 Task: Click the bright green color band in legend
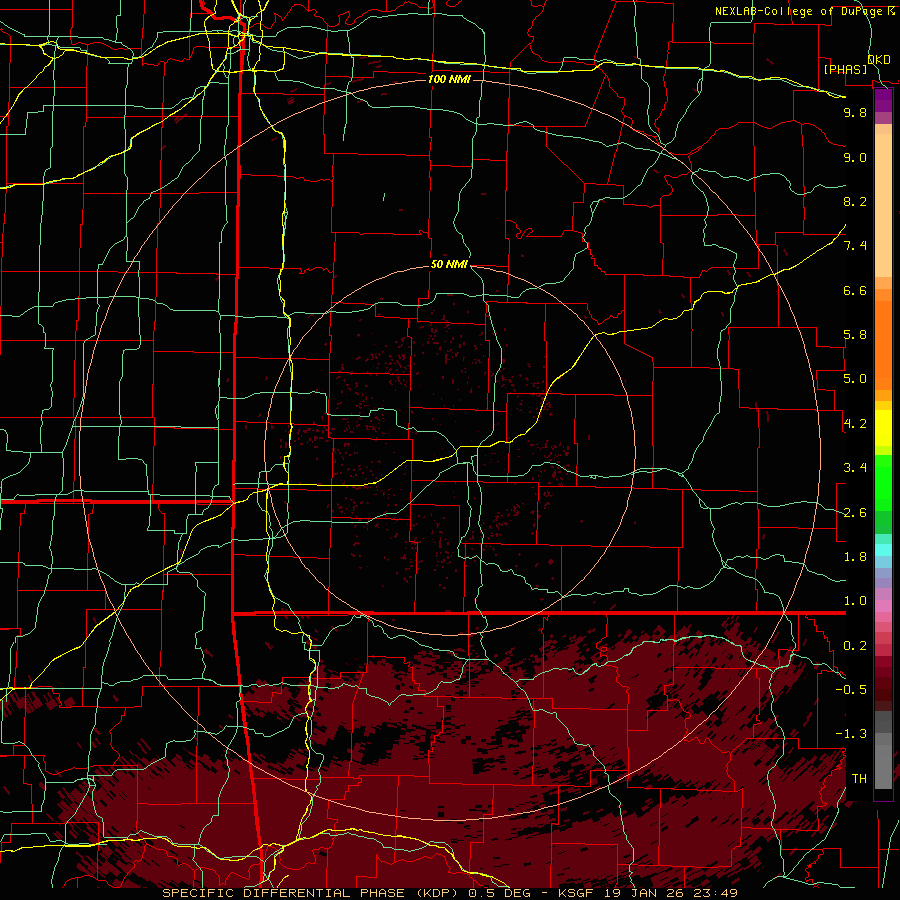(883, 482)
